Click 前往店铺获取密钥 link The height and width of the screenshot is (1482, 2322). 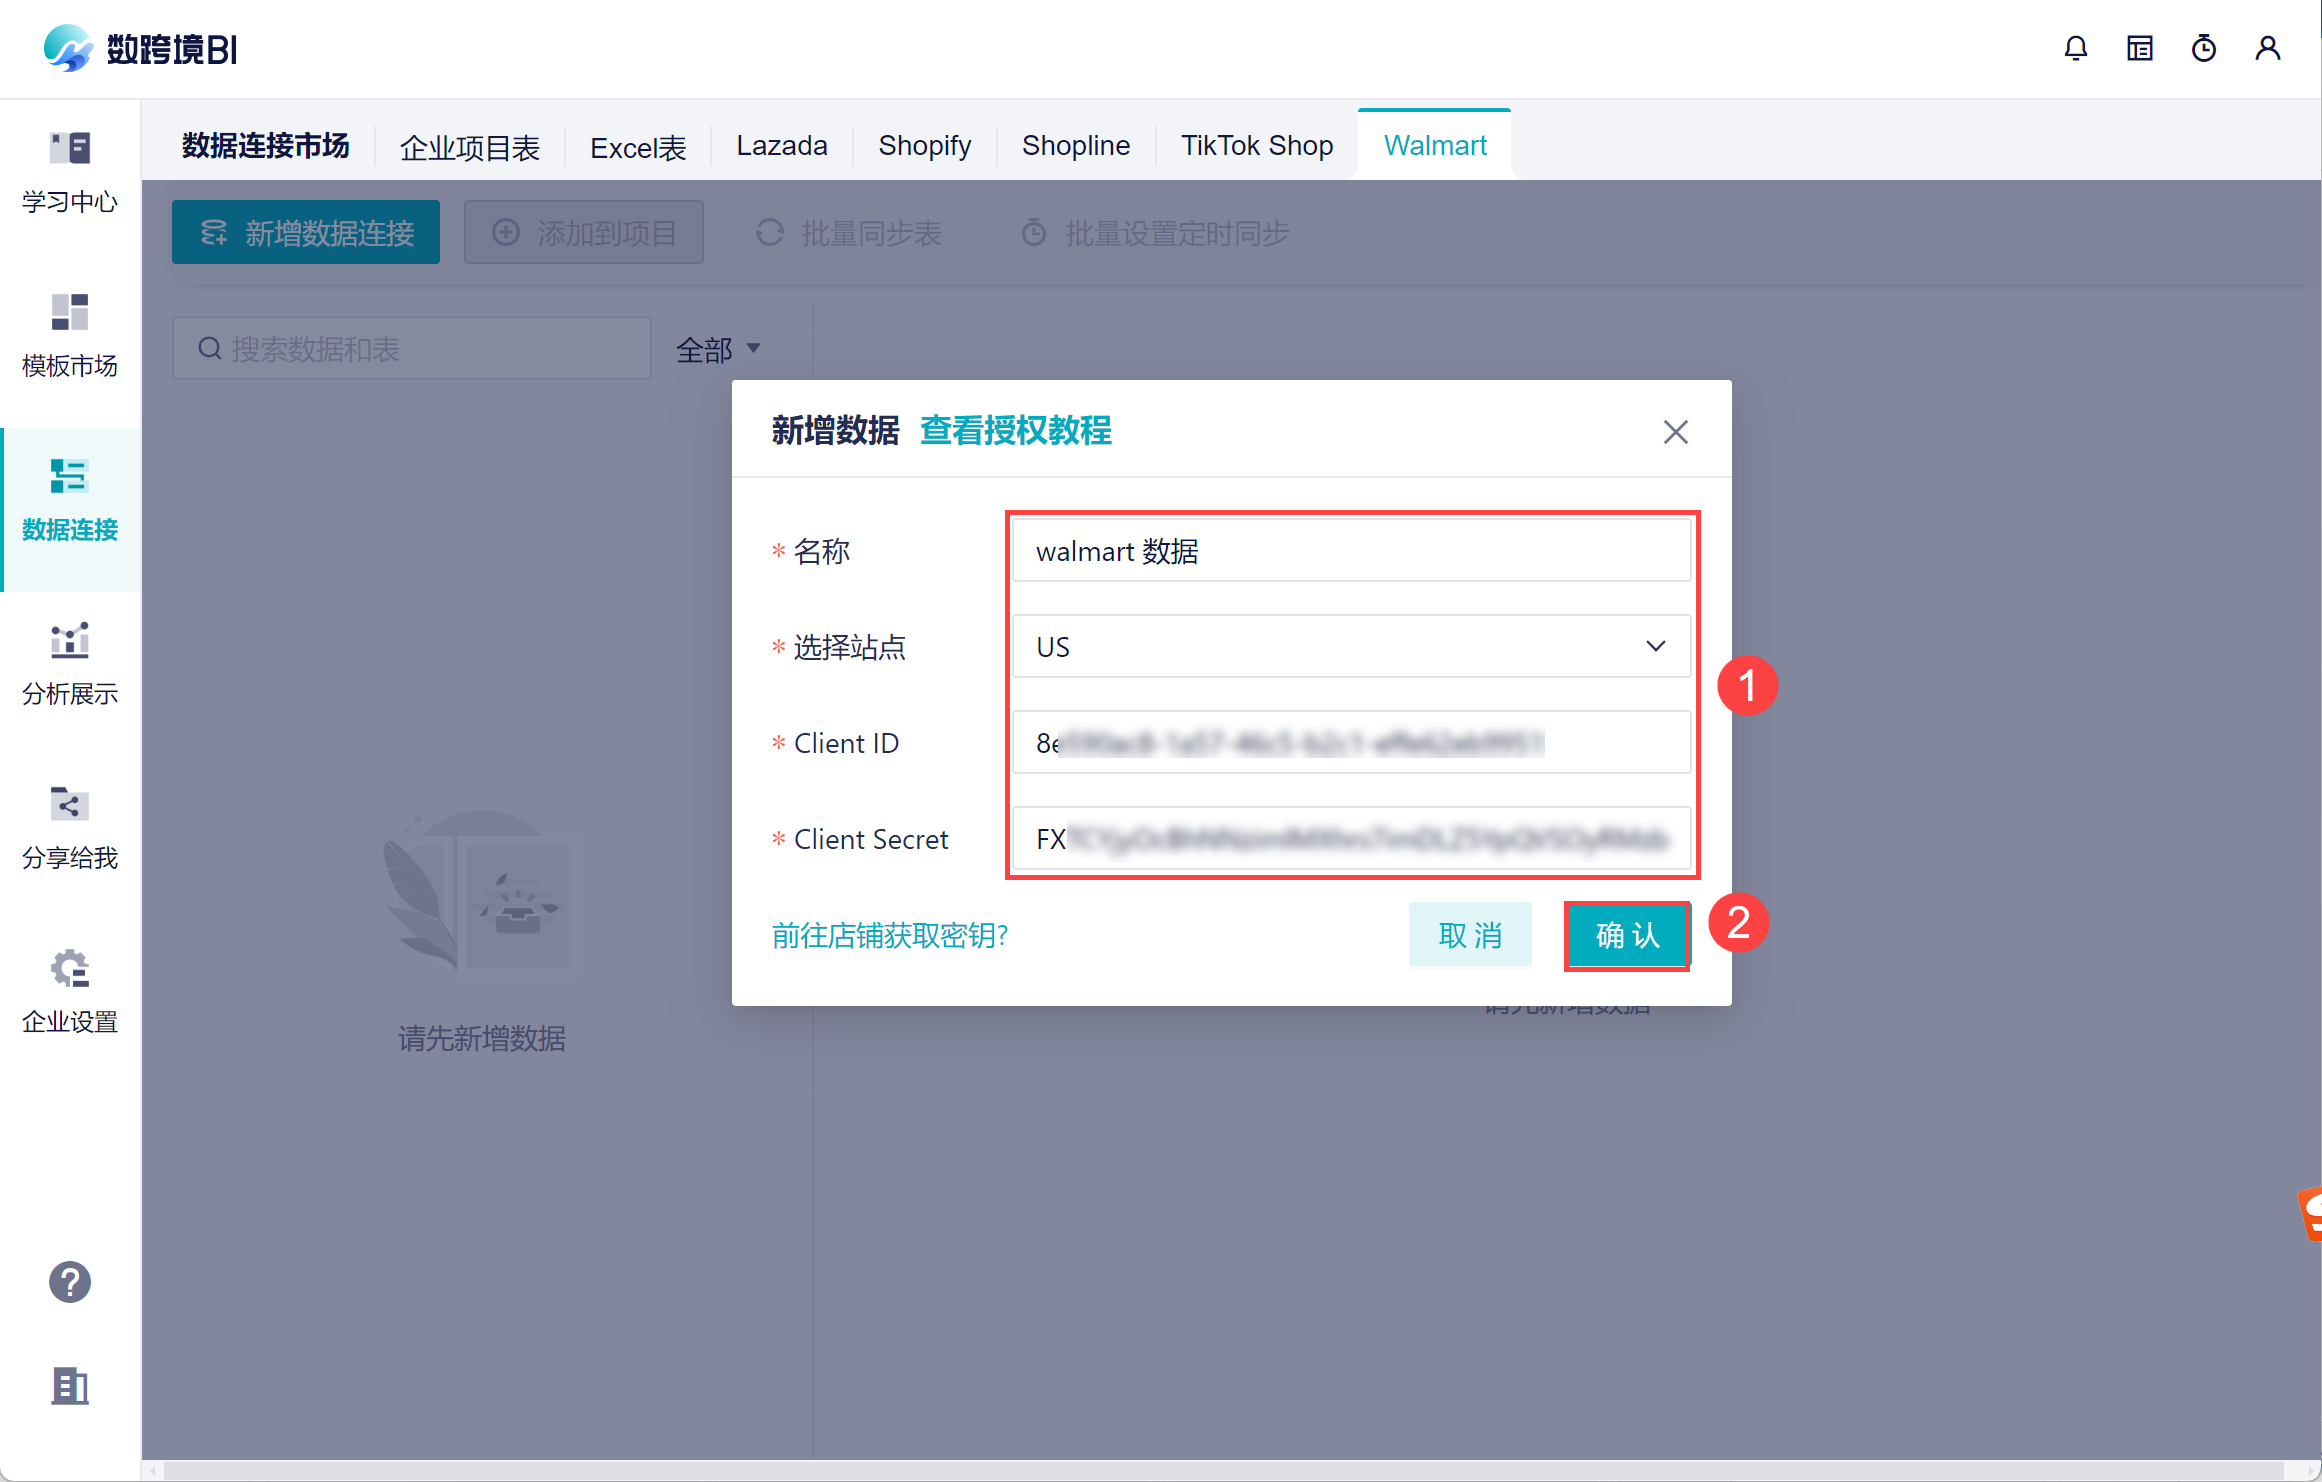pos(889,935)
